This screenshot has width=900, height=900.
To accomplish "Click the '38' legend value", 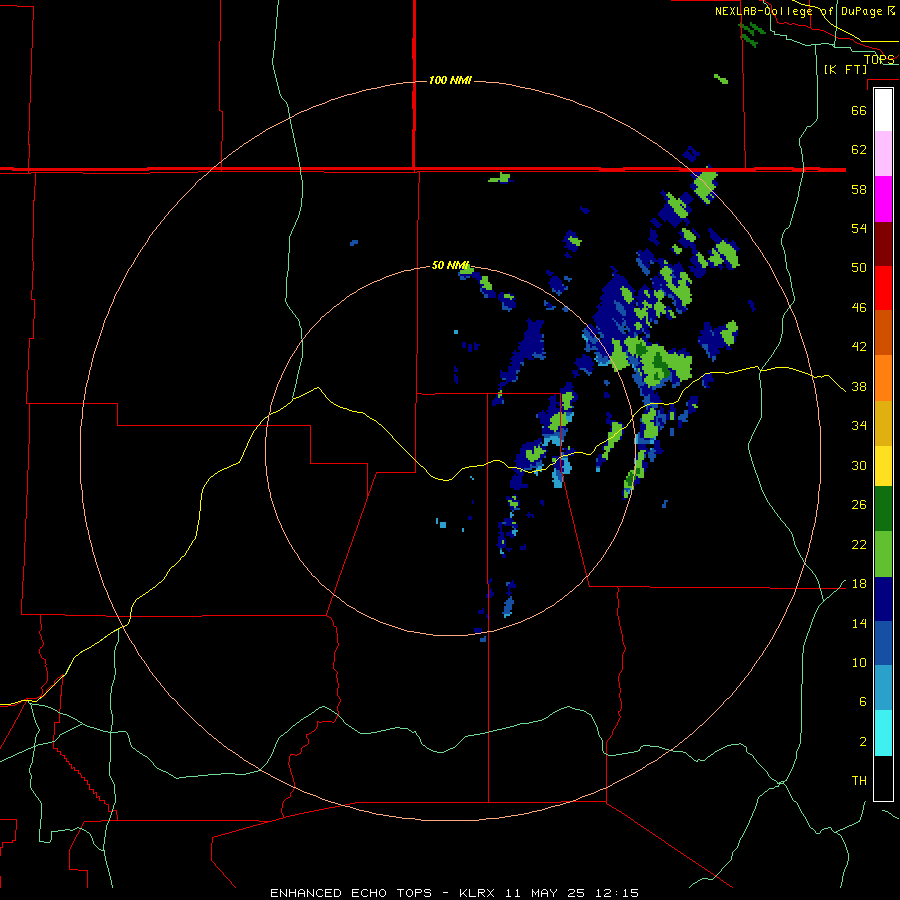I will click(859, 386).
